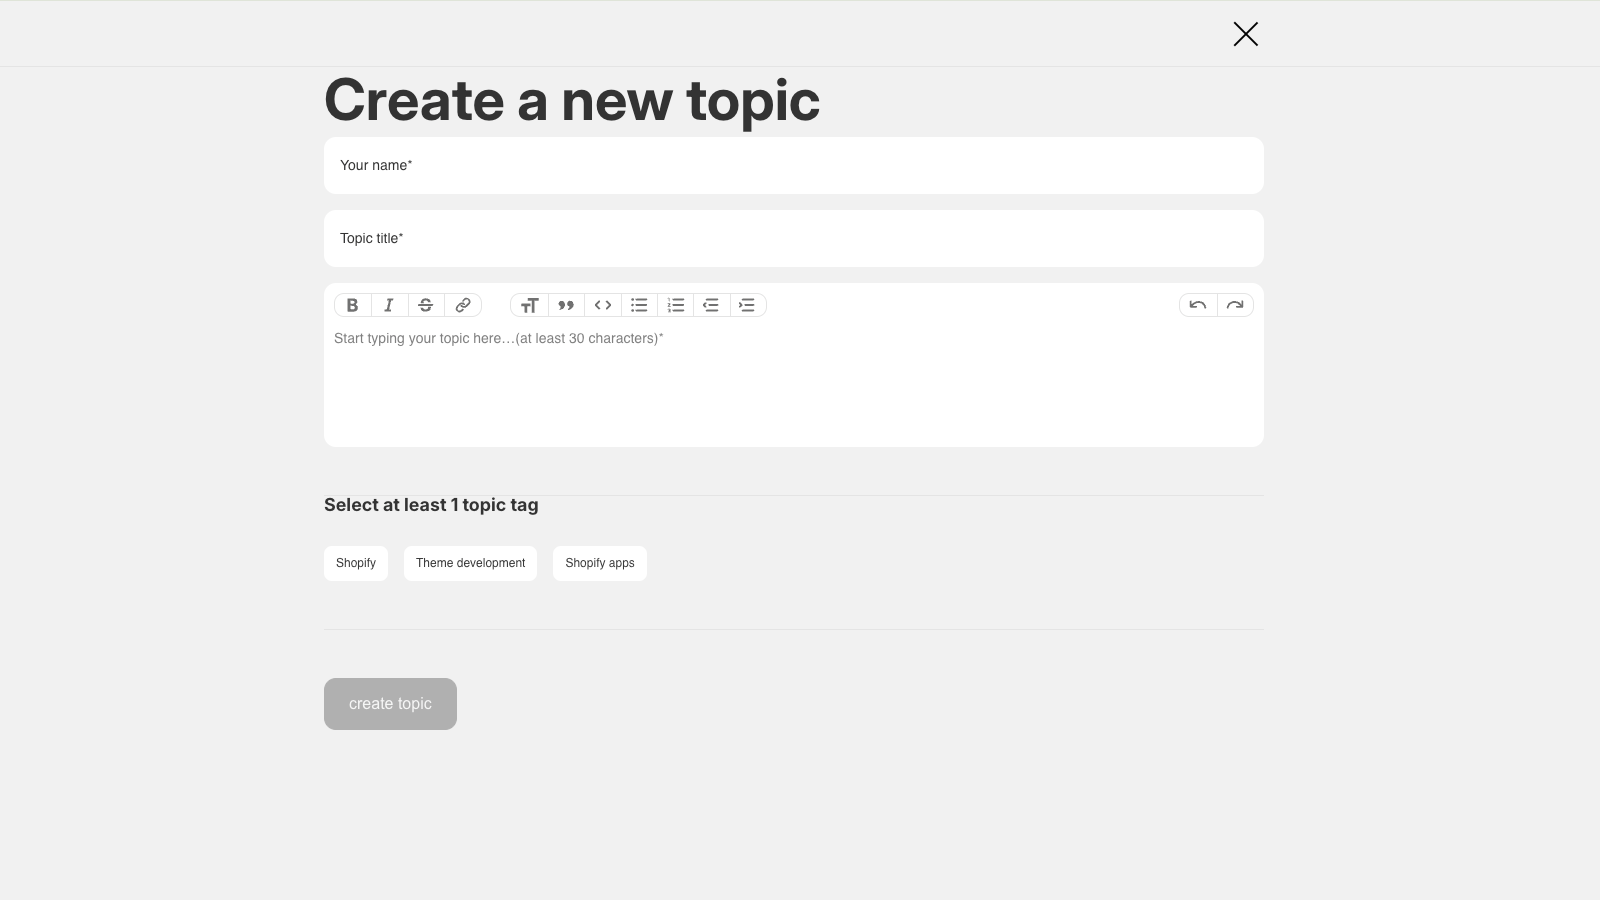Image resolution: width=1600 pixels, height=900 pixels.
Task: Insert a code block
Action: pyautogui.click(x=602, y=305)
